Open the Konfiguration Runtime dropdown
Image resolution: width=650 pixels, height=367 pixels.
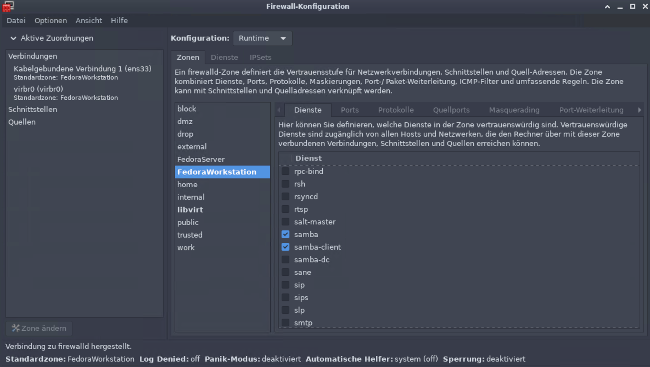[x=262, y=38]
